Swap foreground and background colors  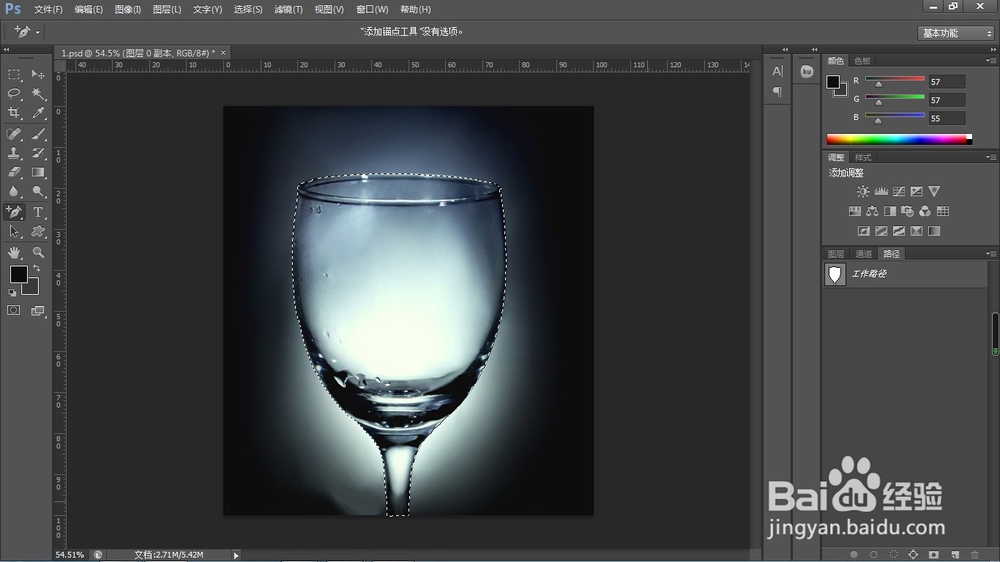[x=36, y=268]
